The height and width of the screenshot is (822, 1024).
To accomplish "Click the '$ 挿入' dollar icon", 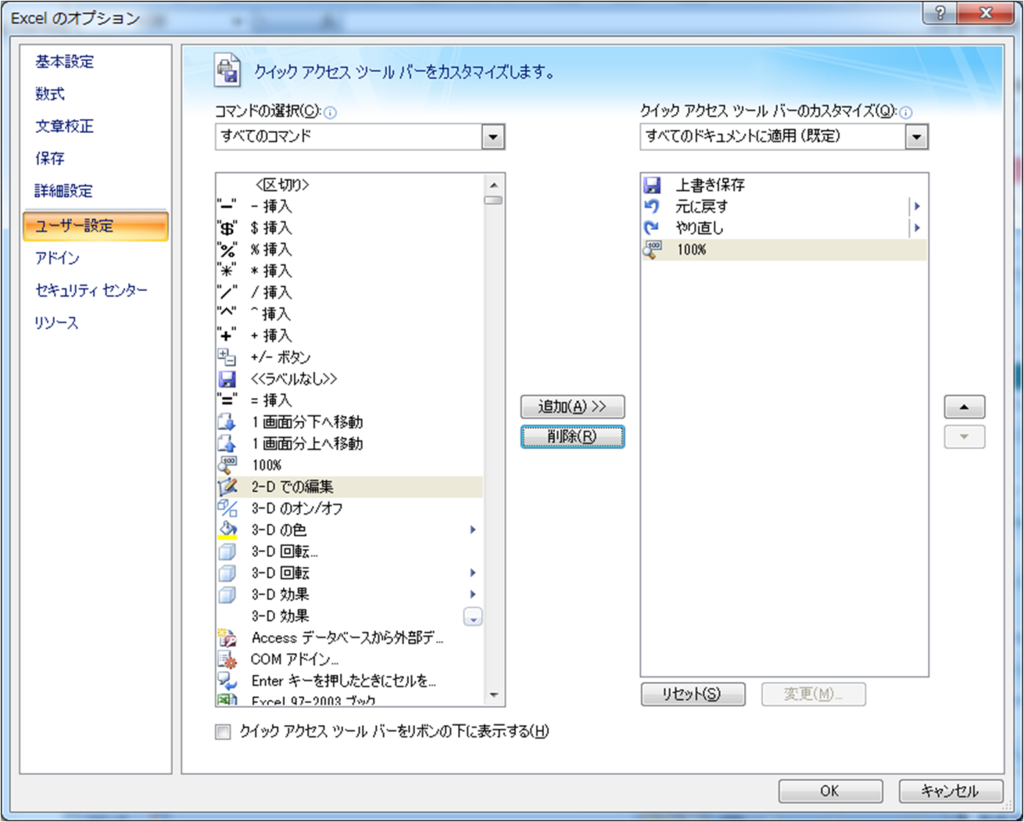I will tap(227, 228).
